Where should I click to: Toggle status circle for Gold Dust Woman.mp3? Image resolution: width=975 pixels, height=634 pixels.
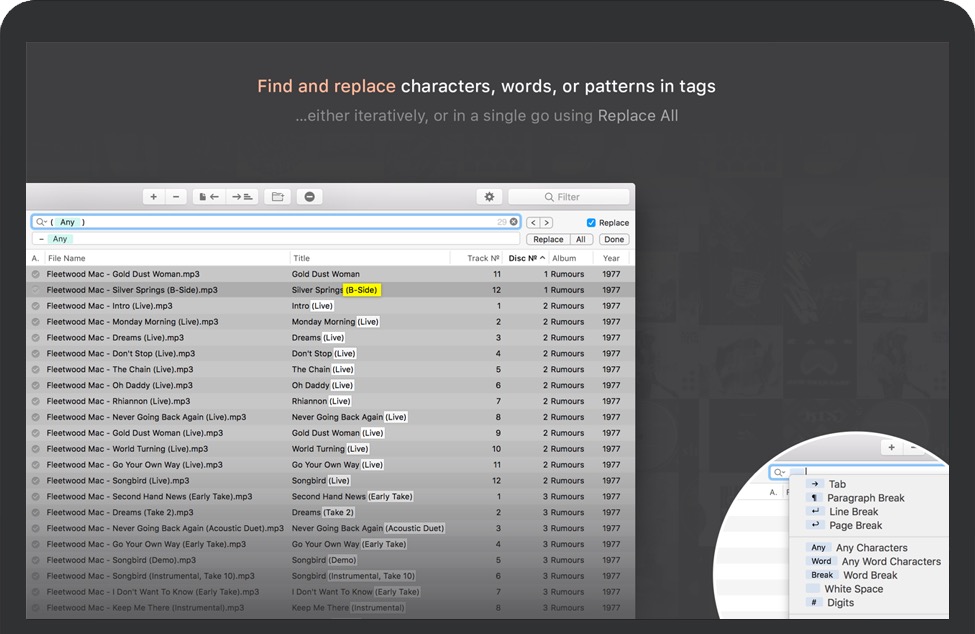pos(36,274)
